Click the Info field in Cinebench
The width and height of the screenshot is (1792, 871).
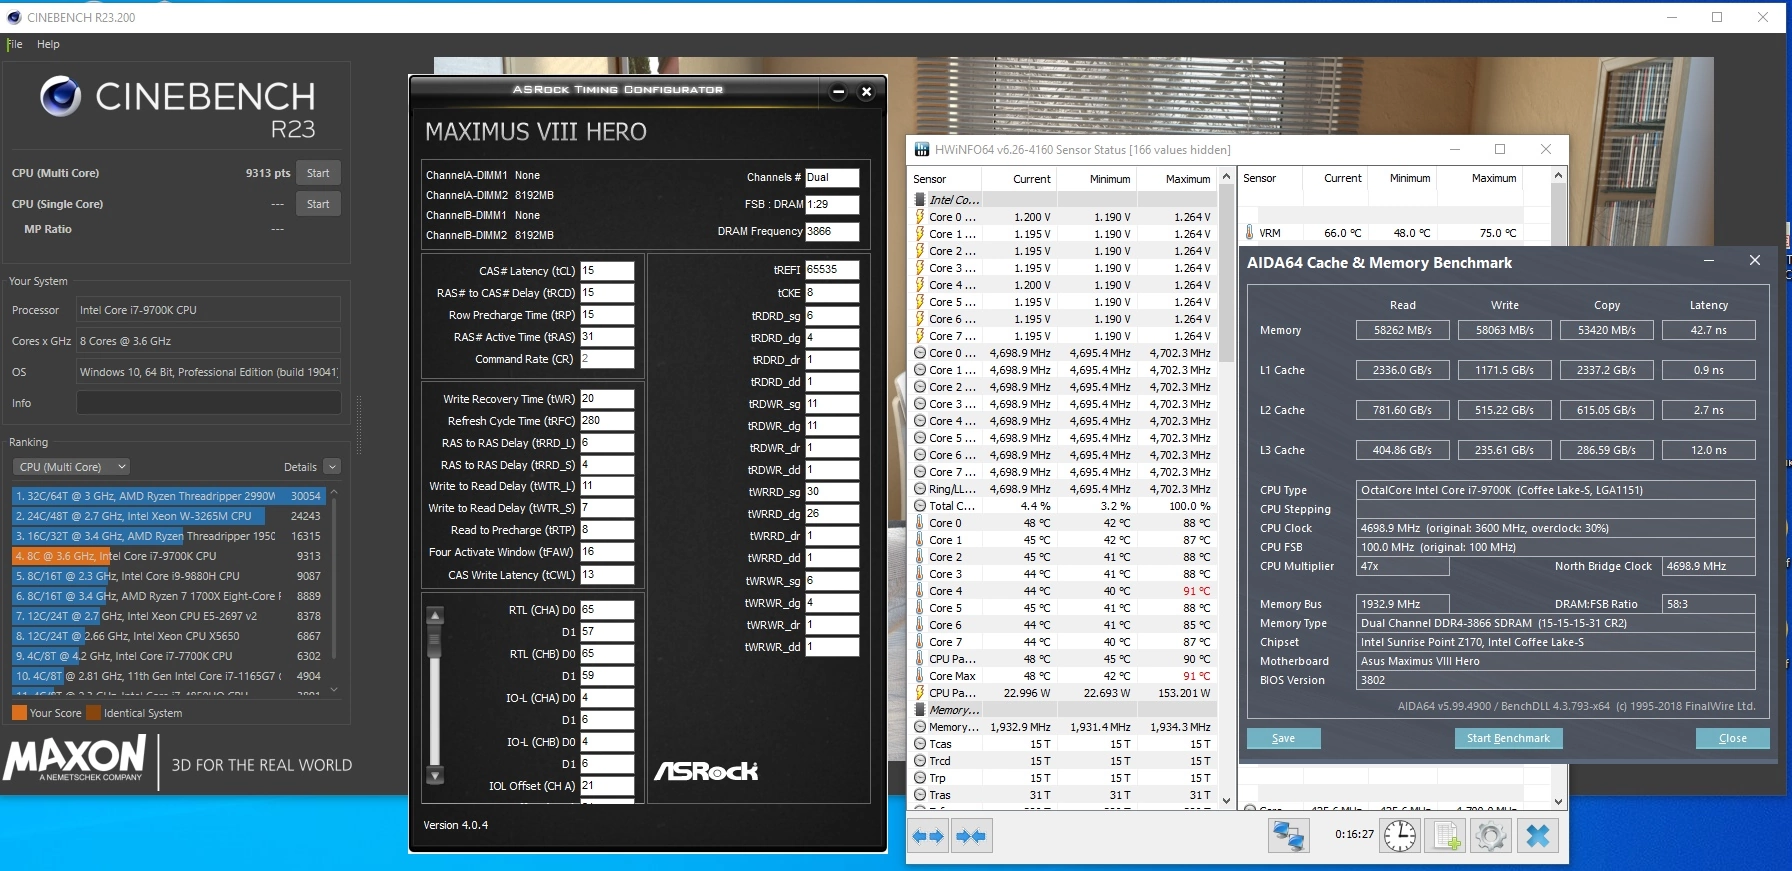(209, 403)
